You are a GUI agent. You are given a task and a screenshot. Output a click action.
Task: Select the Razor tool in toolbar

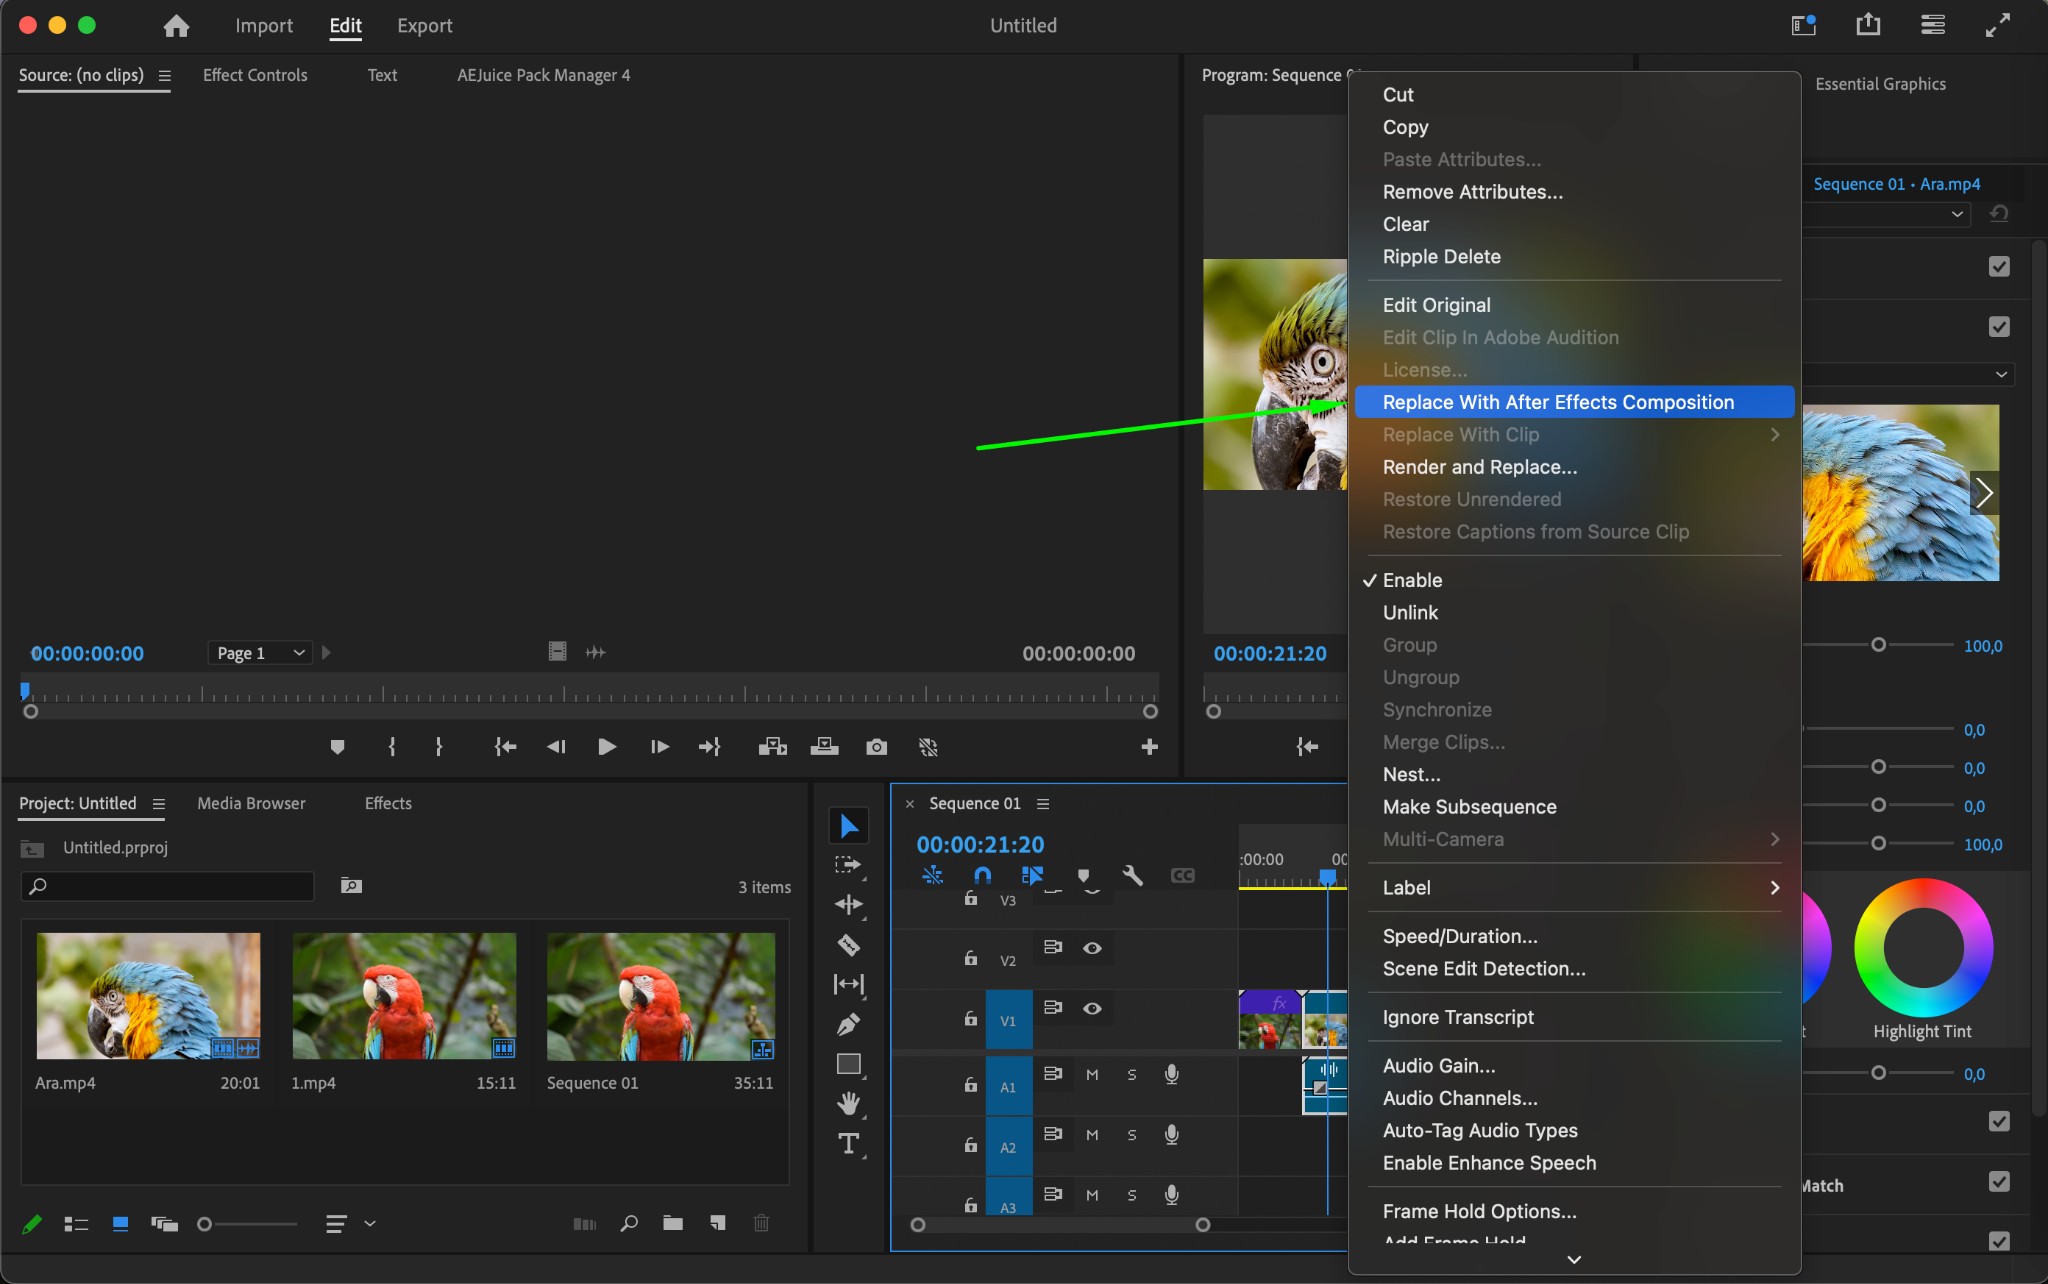[x=848, y=945]
